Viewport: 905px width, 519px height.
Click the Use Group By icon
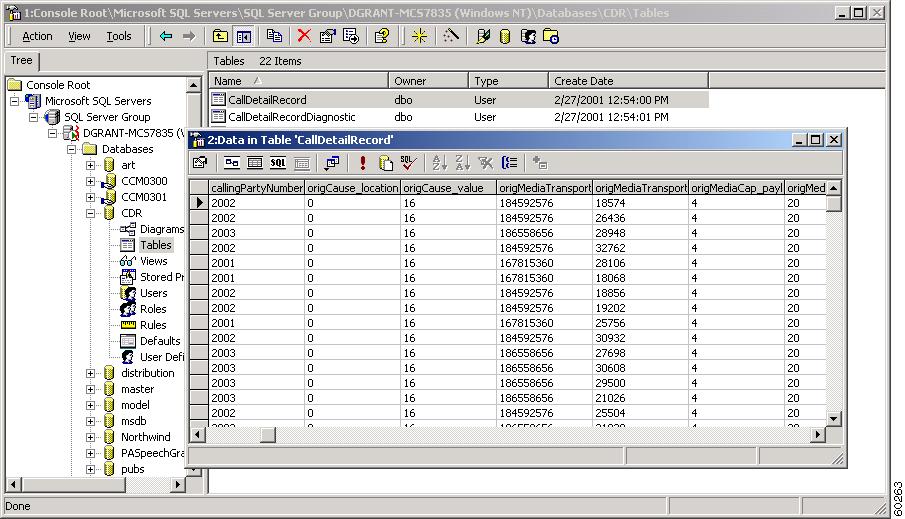(x=509, y=163)
